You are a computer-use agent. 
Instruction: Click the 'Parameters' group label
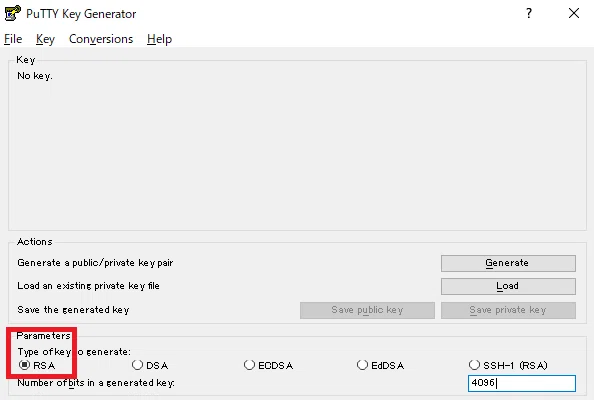click(x=43, y=336)
